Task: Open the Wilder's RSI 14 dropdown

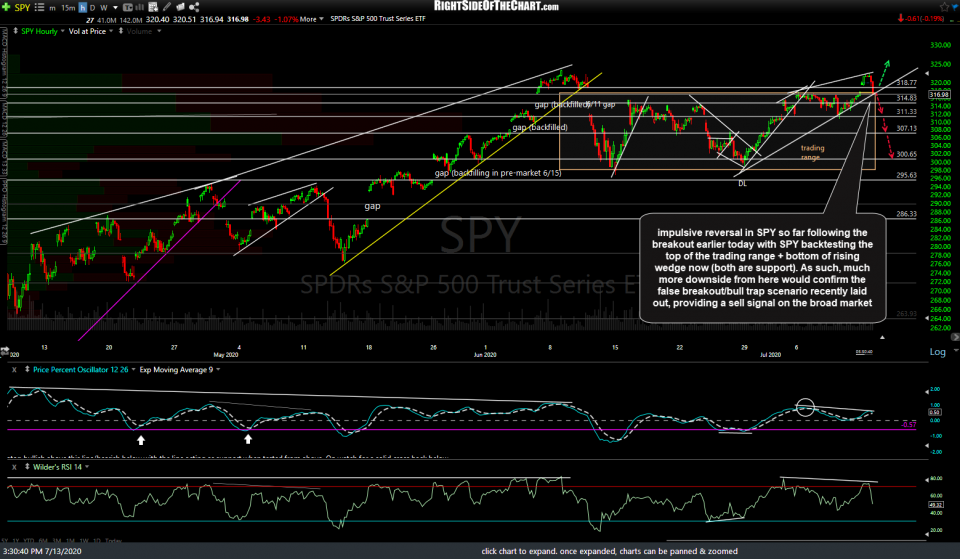Action: (87, 467)
